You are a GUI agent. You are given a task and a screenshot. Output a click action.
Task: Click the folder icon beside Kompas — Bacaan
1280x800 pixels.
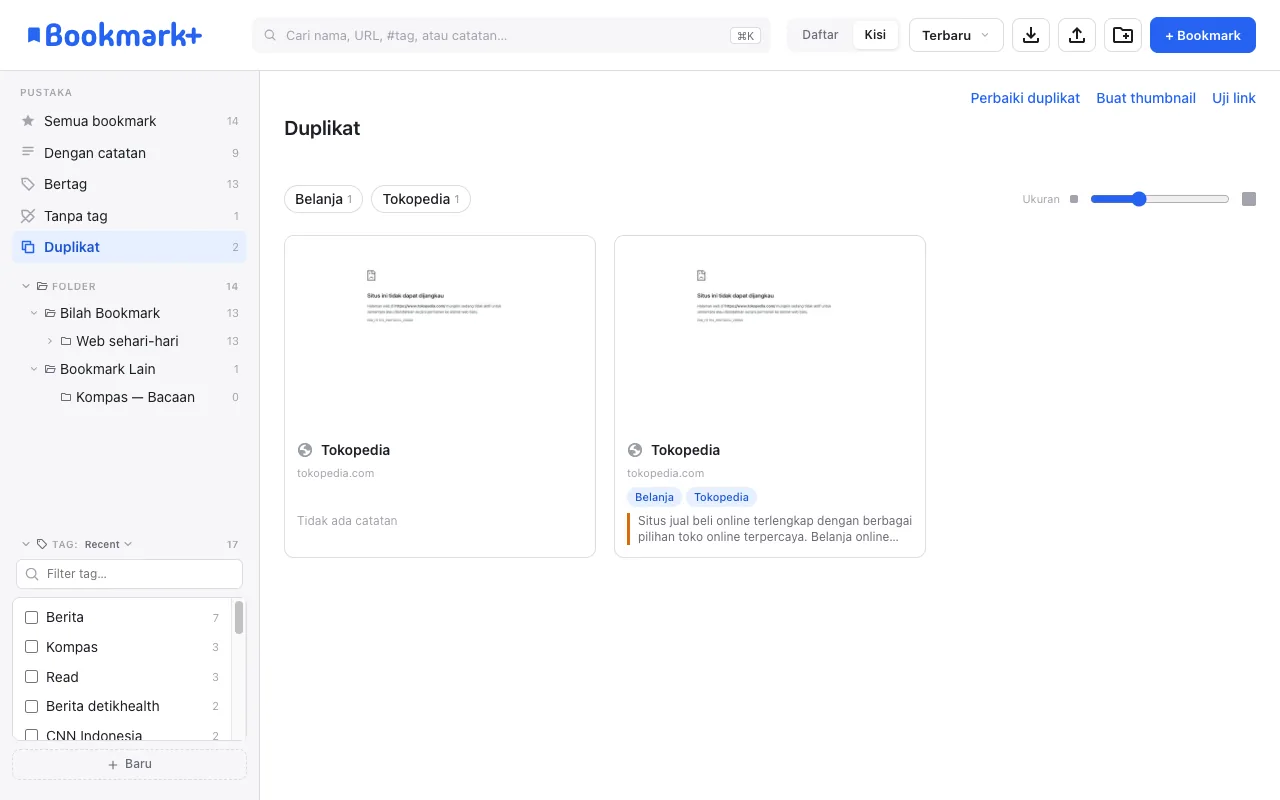pyautogui.click(x=66, y=397)
